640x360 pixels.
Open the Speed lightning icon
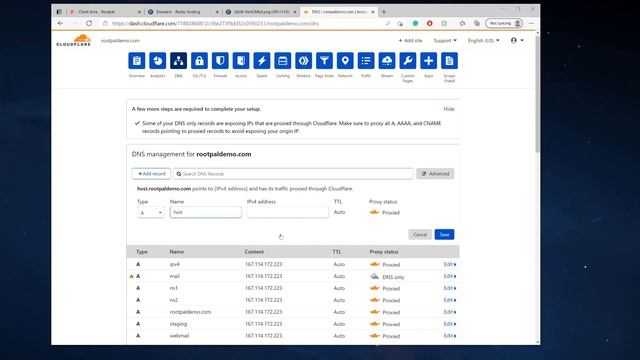click(262, 61)
